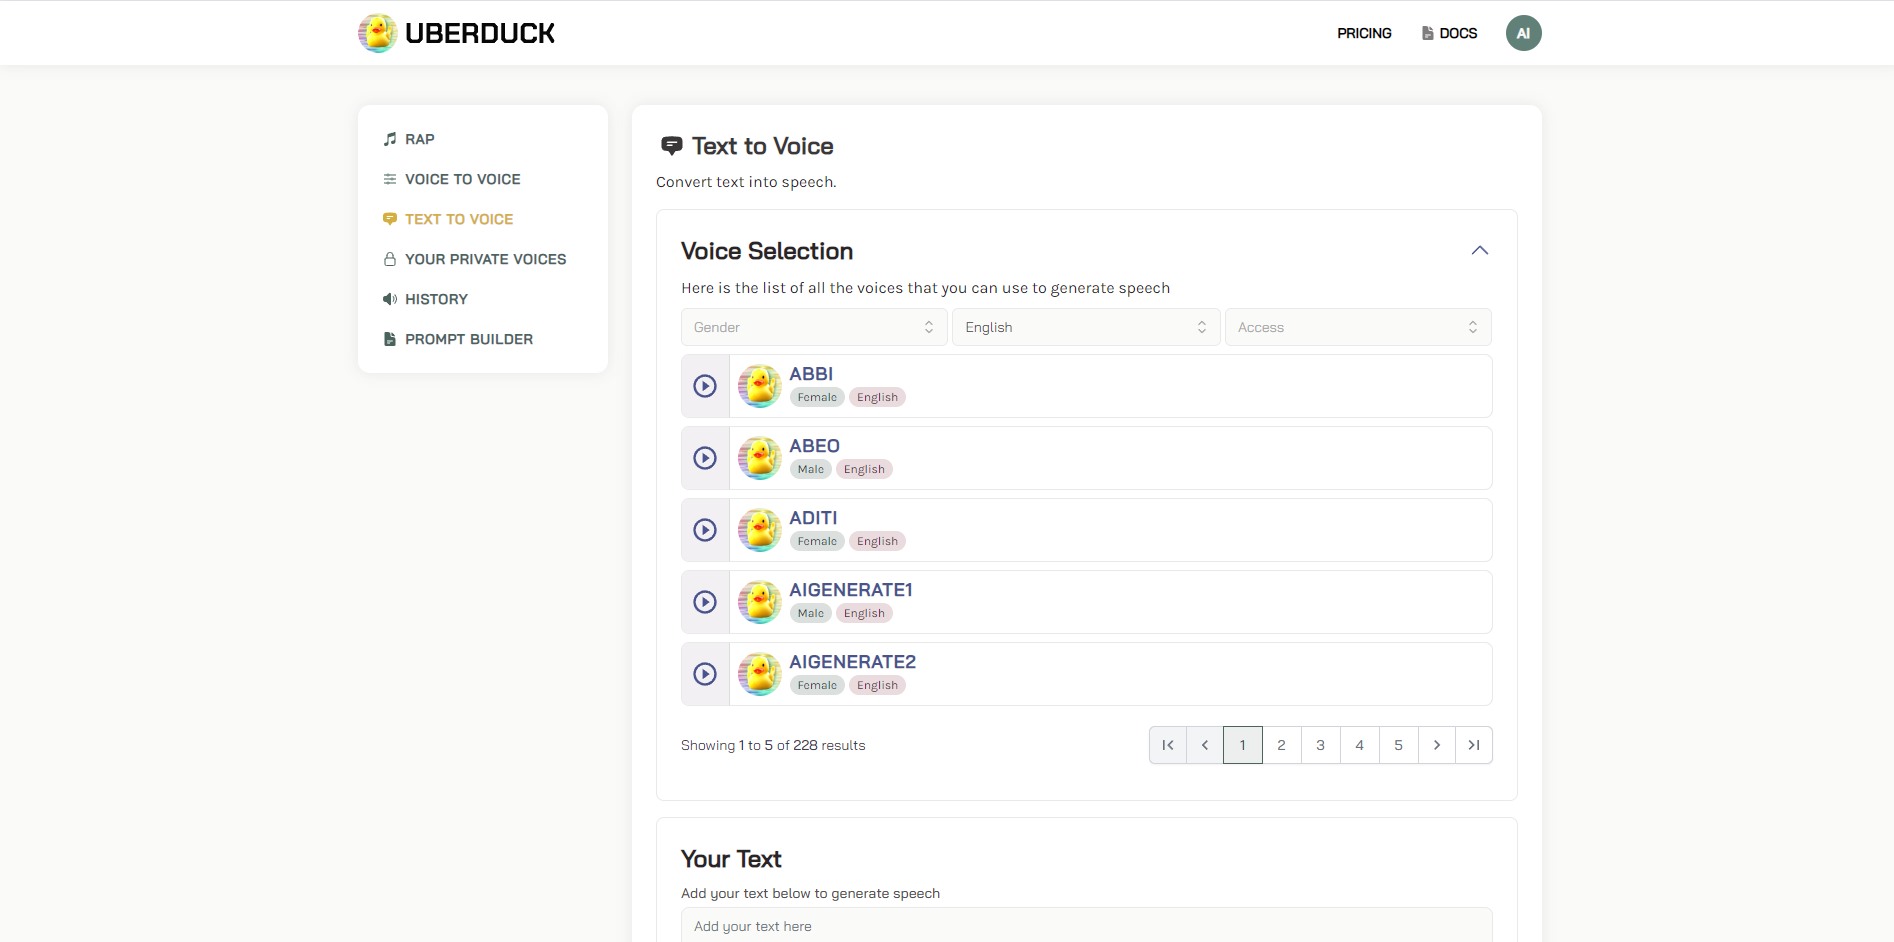This screenshot has width=1894, height=942.
Task: Click the 'Showing 1 to 5 of 228 results' text
Action: pos(773,745)
